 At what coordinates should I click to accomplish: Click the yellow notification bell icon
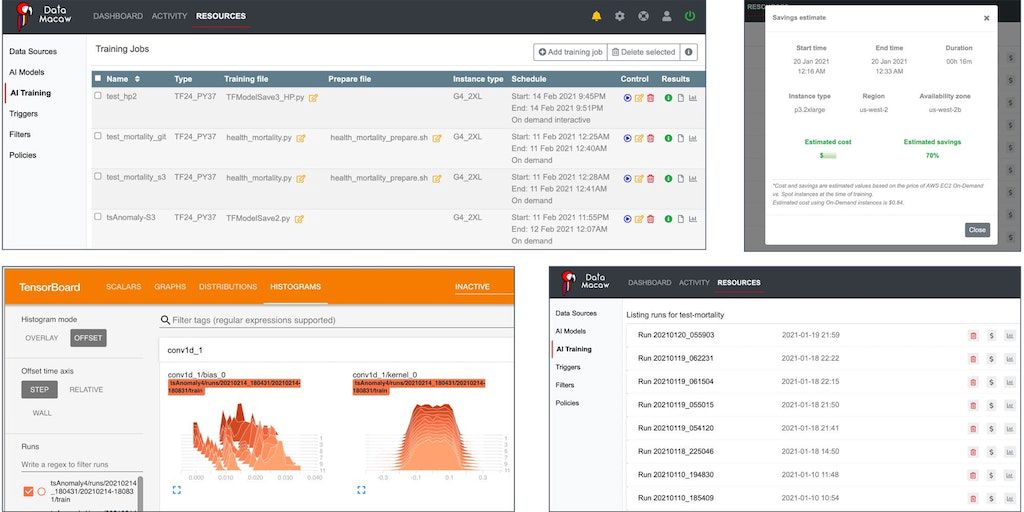(597, 16)
